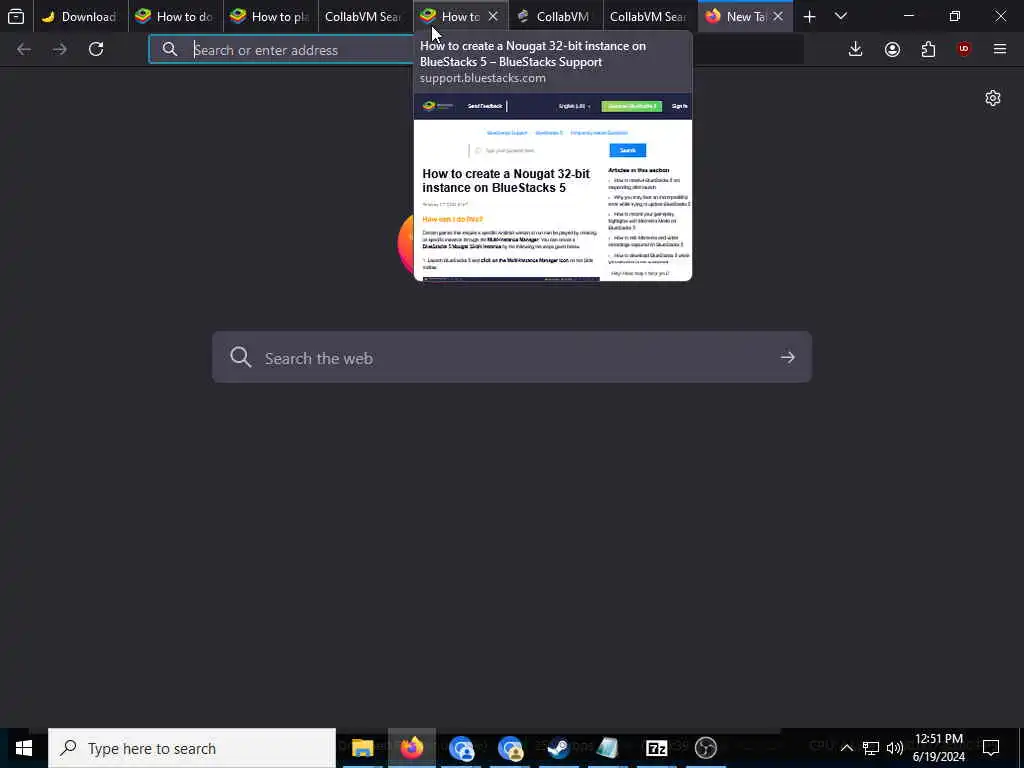Reload the current page

96,49
